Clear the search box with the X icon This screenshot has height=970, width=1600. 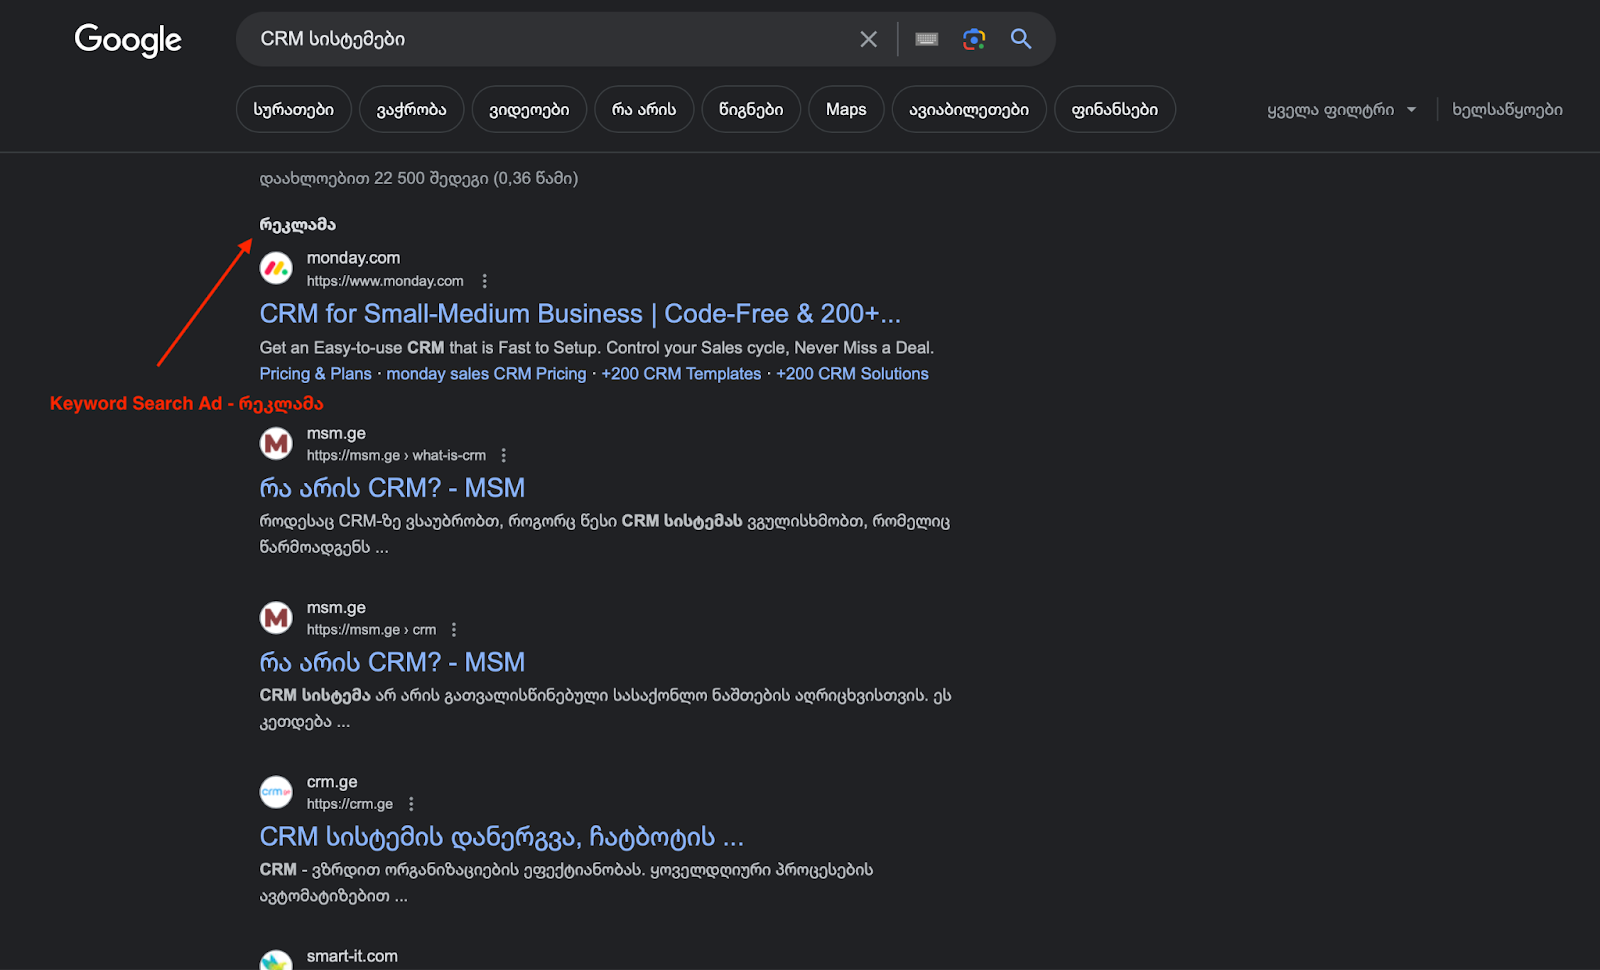[868, 39]
